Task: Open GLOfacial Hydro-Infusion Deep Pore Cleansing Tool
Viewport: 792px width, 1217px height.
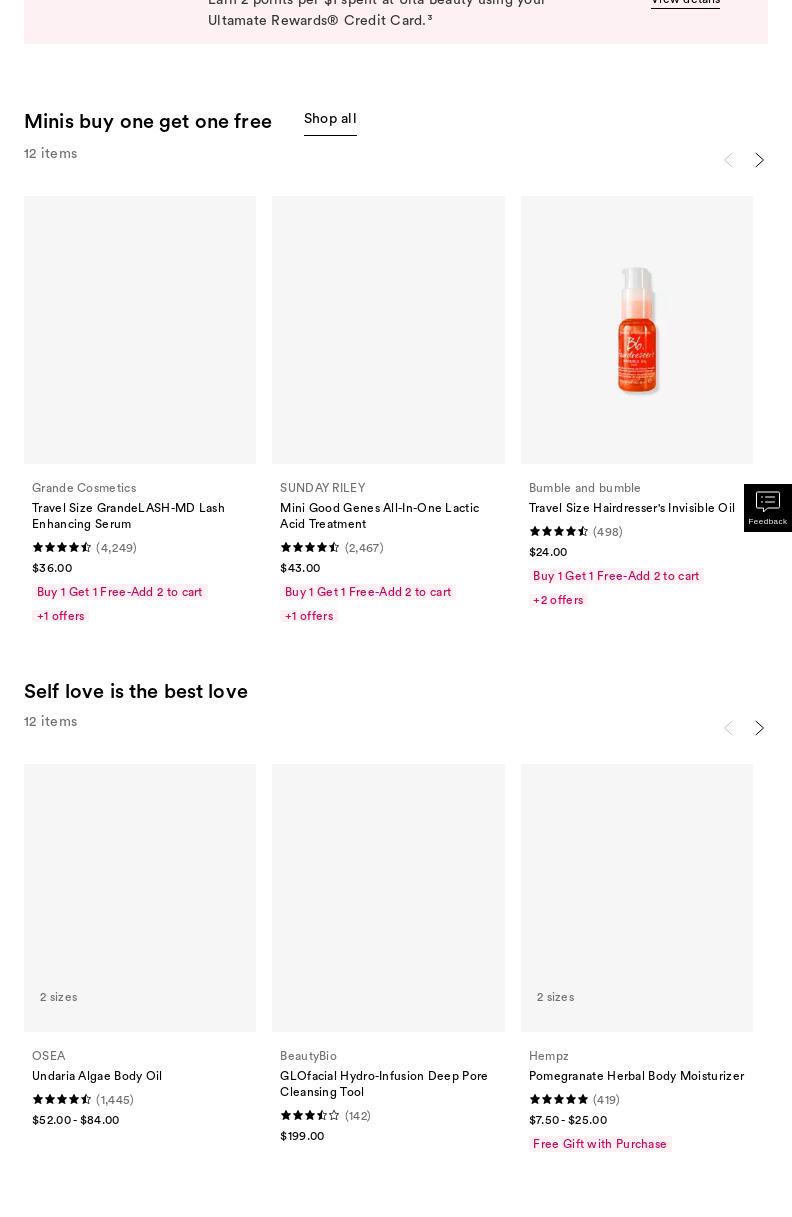Action: 384,1084
